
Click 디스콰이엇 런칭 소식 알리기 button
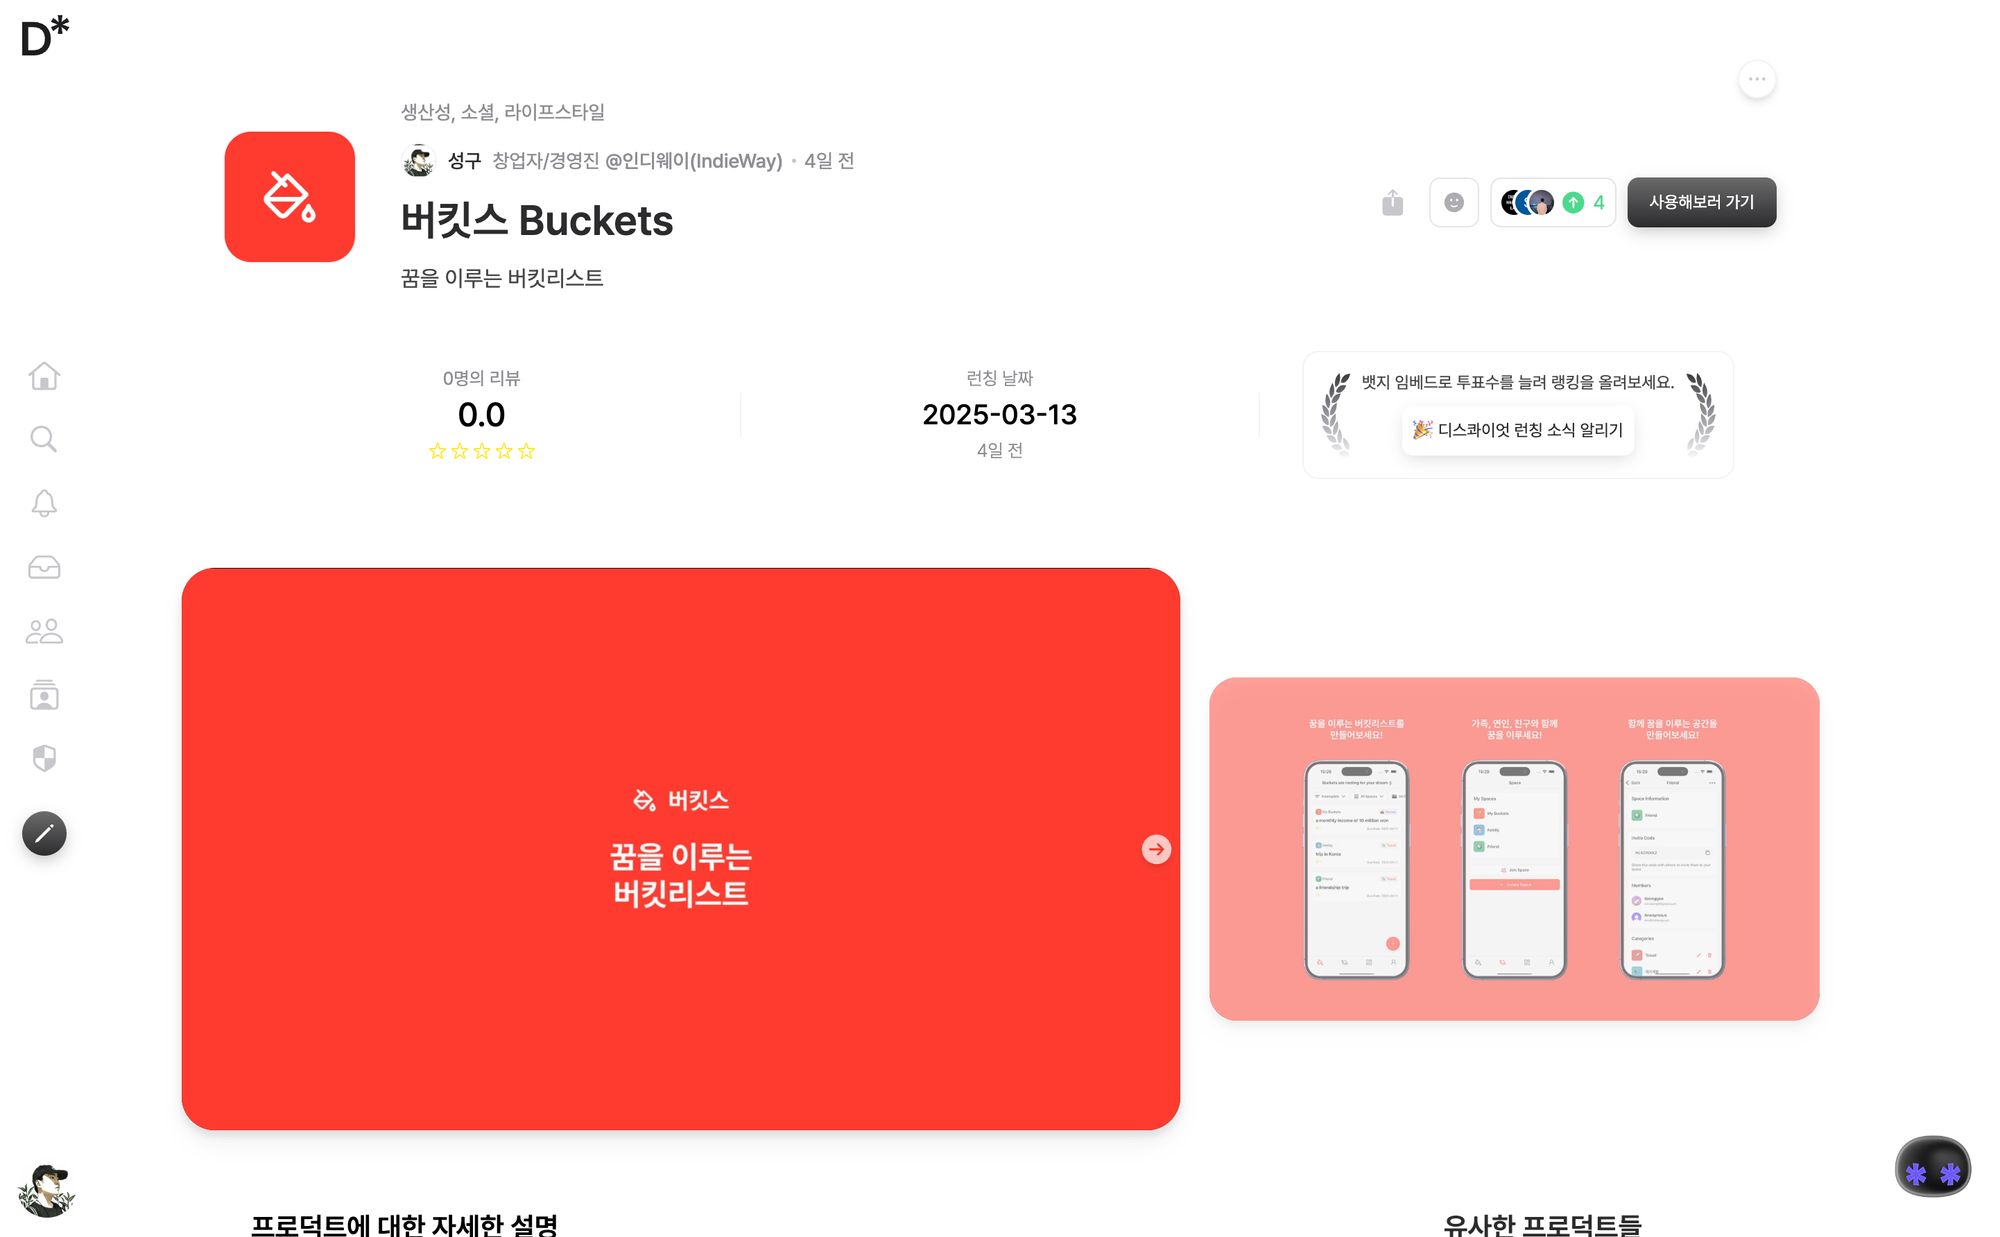tap(1518, 430)
